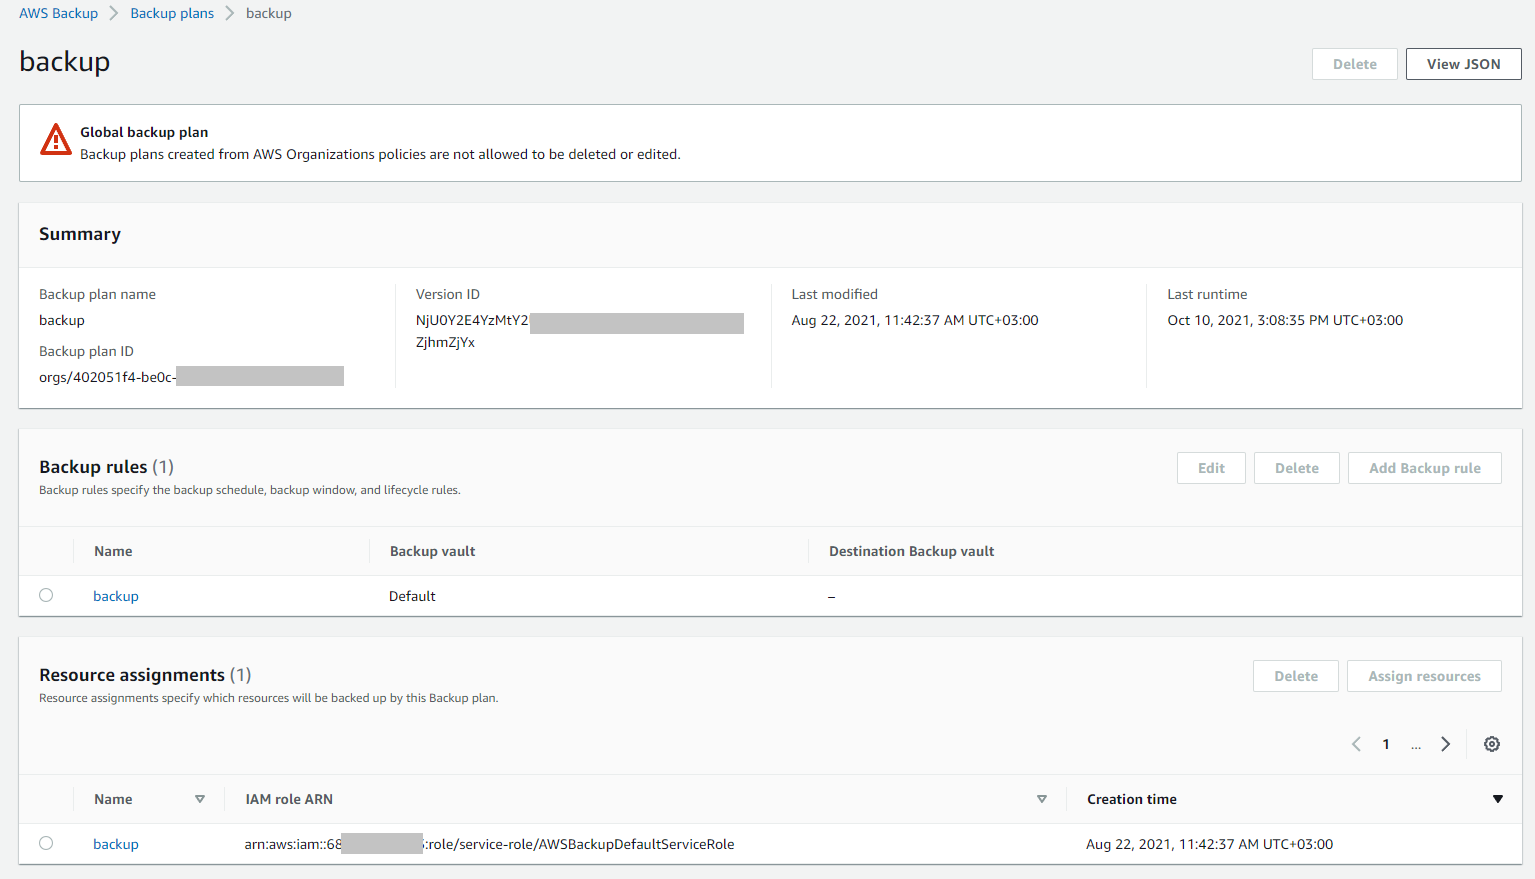
Task: Click the top Delete backup plan button
Action: [x=1354, y=64]
